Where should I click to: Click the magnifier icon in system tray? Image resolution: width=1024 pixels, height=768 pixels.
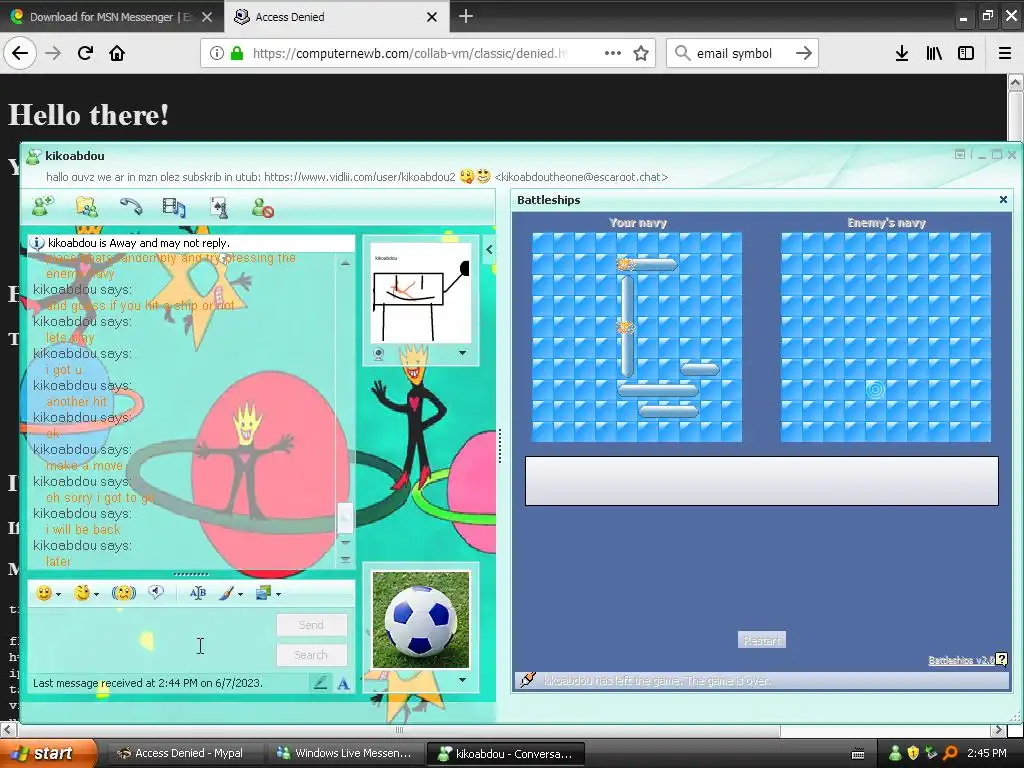coord(951,754)
